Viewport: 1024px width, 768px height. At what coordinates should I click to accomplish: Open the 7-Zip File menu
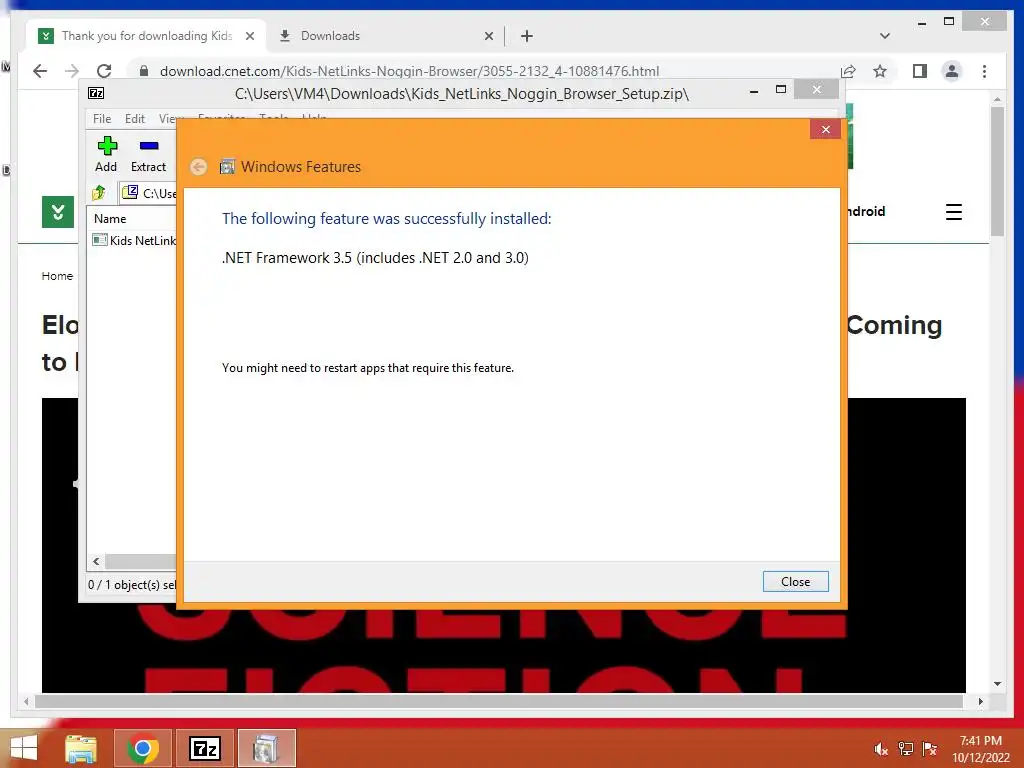click(x=102, y=119)
